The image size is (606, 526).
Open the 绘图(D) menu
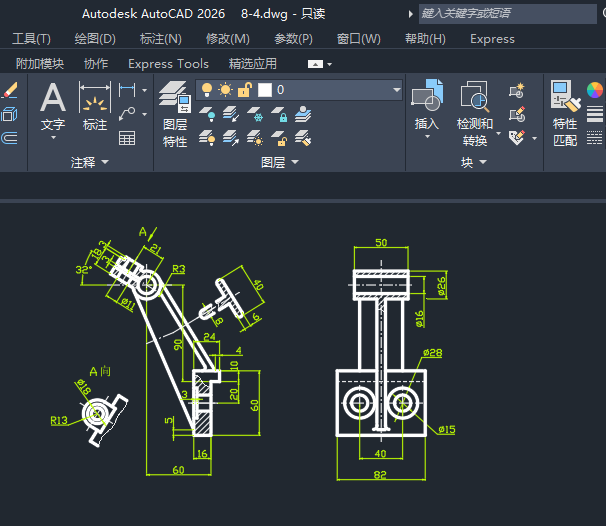(x=95, y=39)
